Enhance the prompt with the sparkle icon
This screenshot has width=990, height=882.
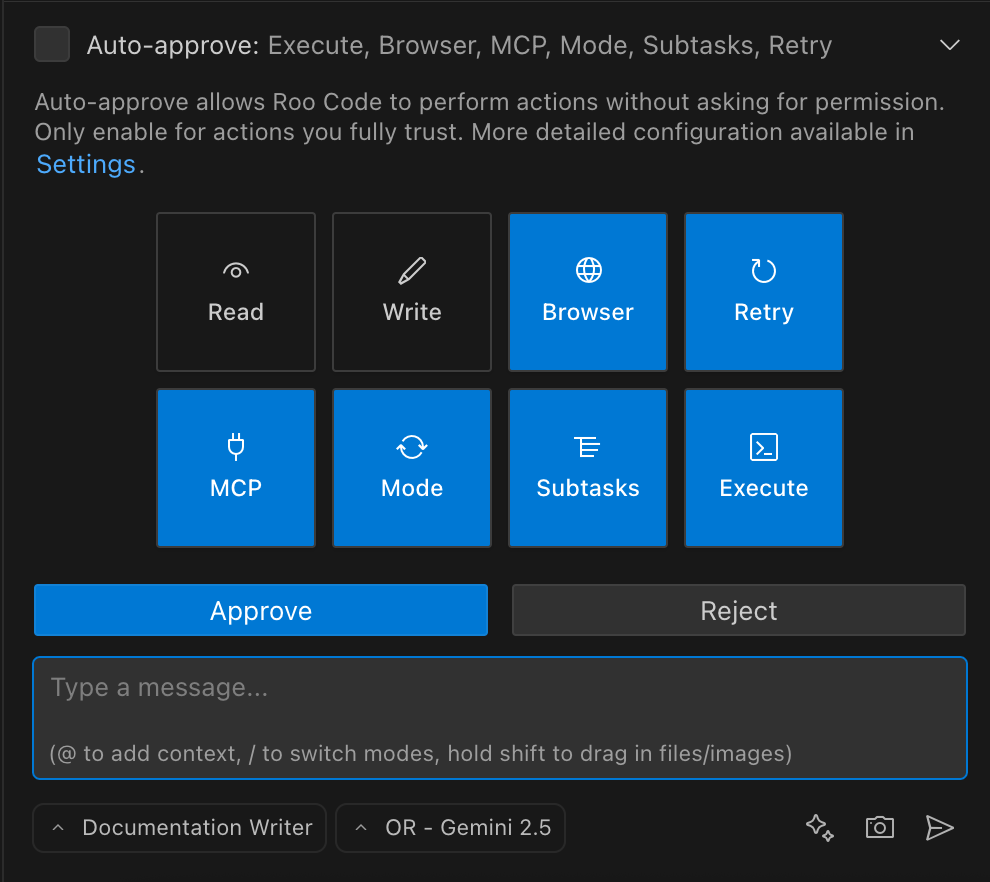(819, 828)
